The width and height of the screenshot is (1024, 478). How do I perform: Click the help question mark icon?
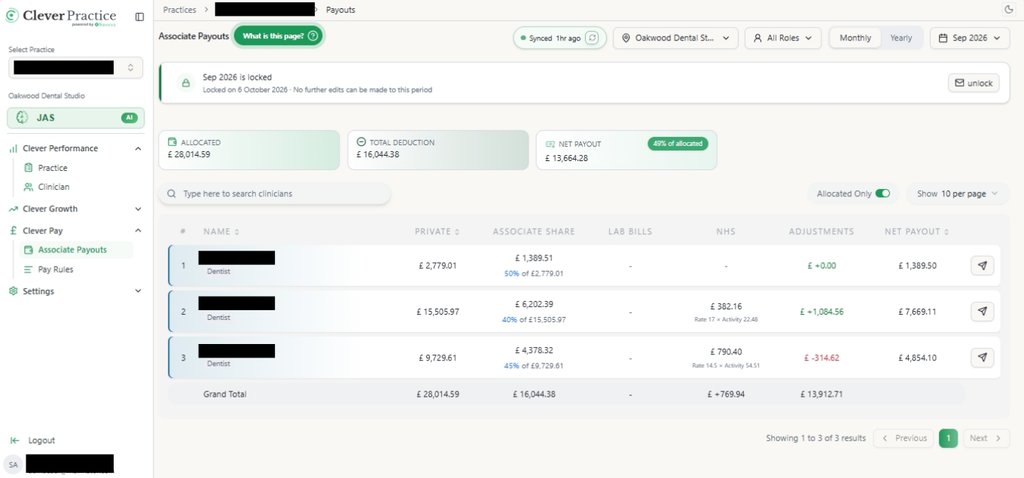[313, 36]
